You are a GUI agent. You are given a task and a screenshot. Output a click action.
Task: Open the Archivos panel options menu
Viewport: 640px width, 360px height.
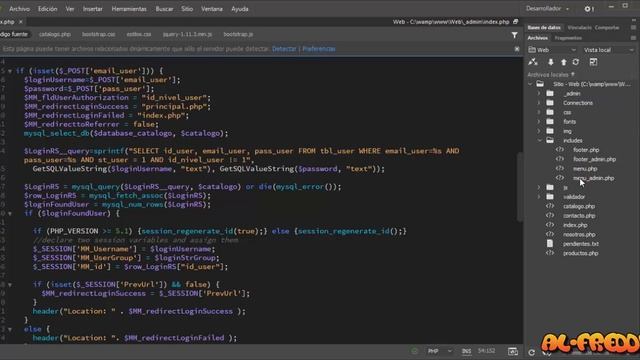(633, 38)
